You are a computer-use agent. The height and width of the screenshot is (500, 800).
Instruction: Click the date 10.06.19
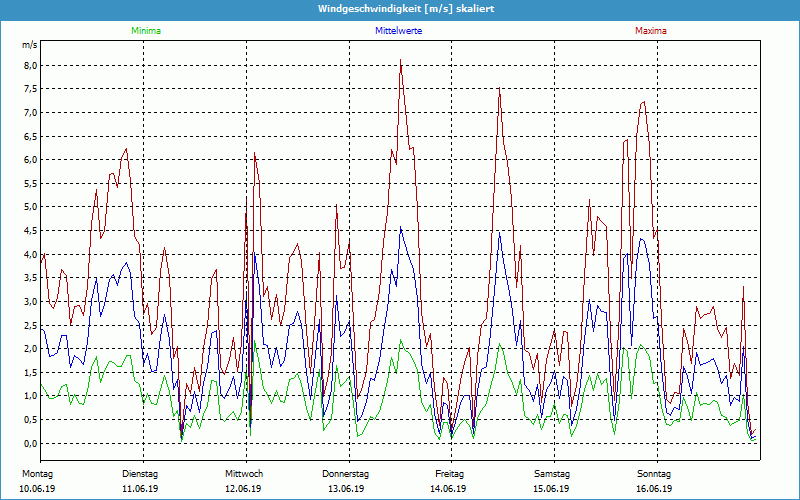[37, 489]
